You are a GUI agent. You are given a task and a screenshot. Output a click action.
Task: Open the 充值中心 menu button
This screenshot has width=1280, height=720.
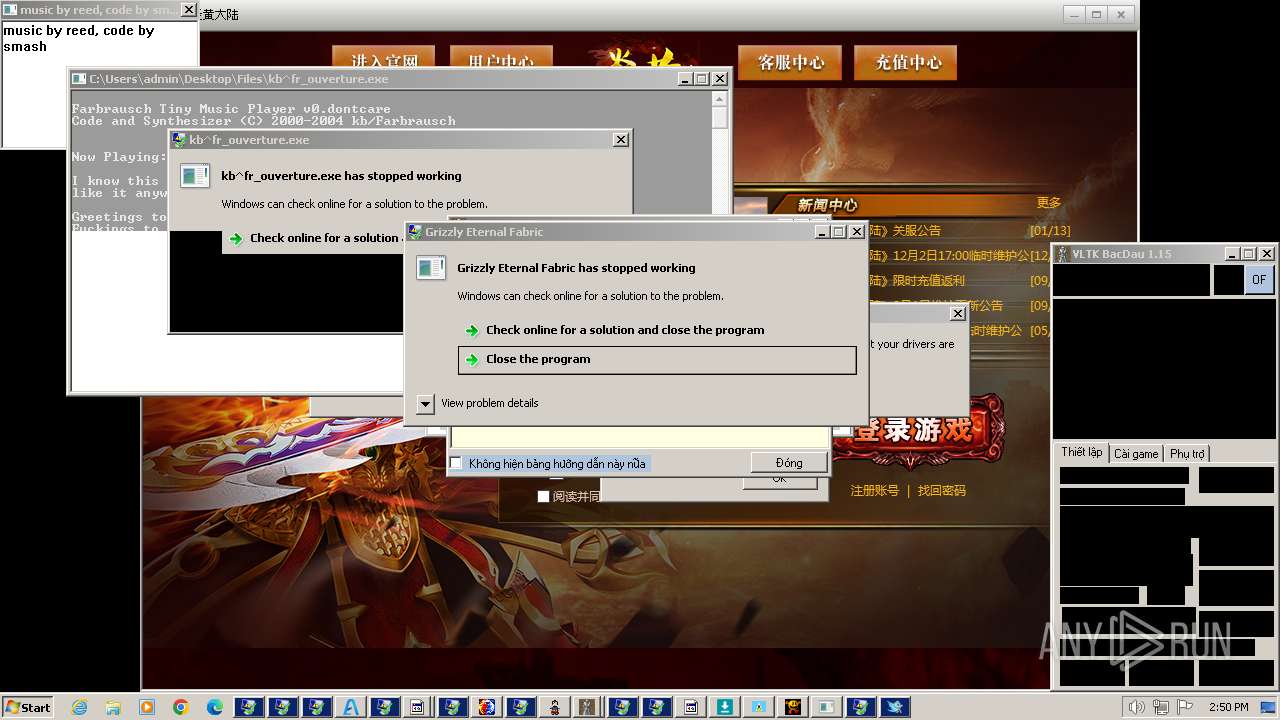coord(906,62)
